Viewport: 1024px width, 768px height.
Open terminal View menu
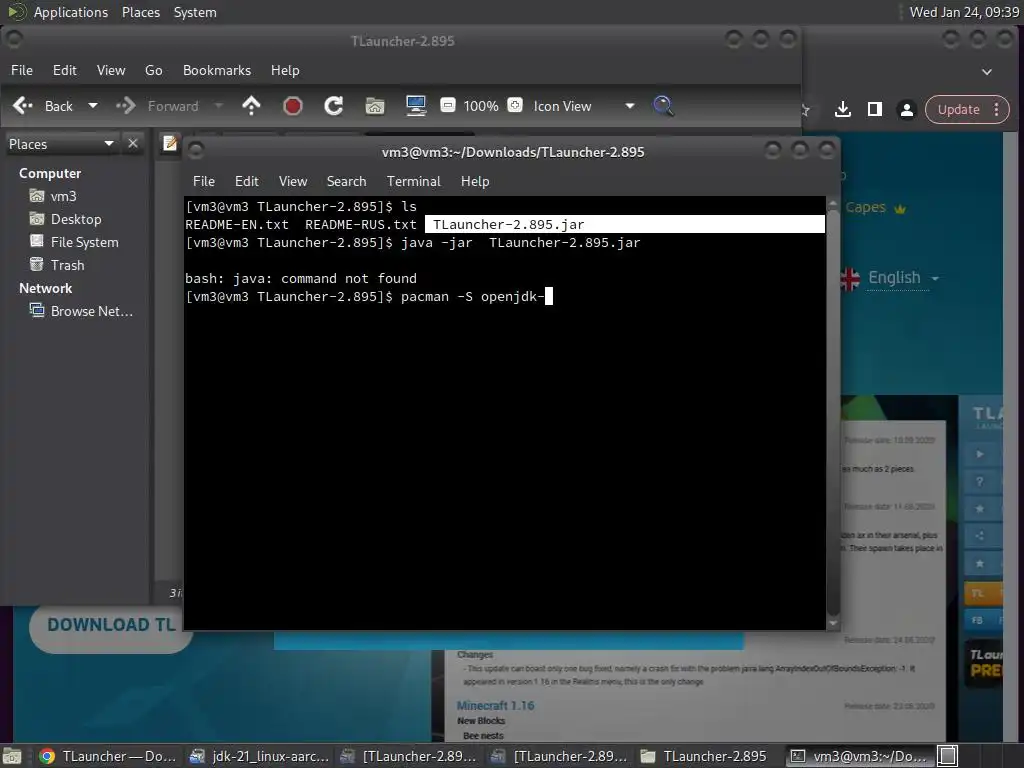(293, 181)
